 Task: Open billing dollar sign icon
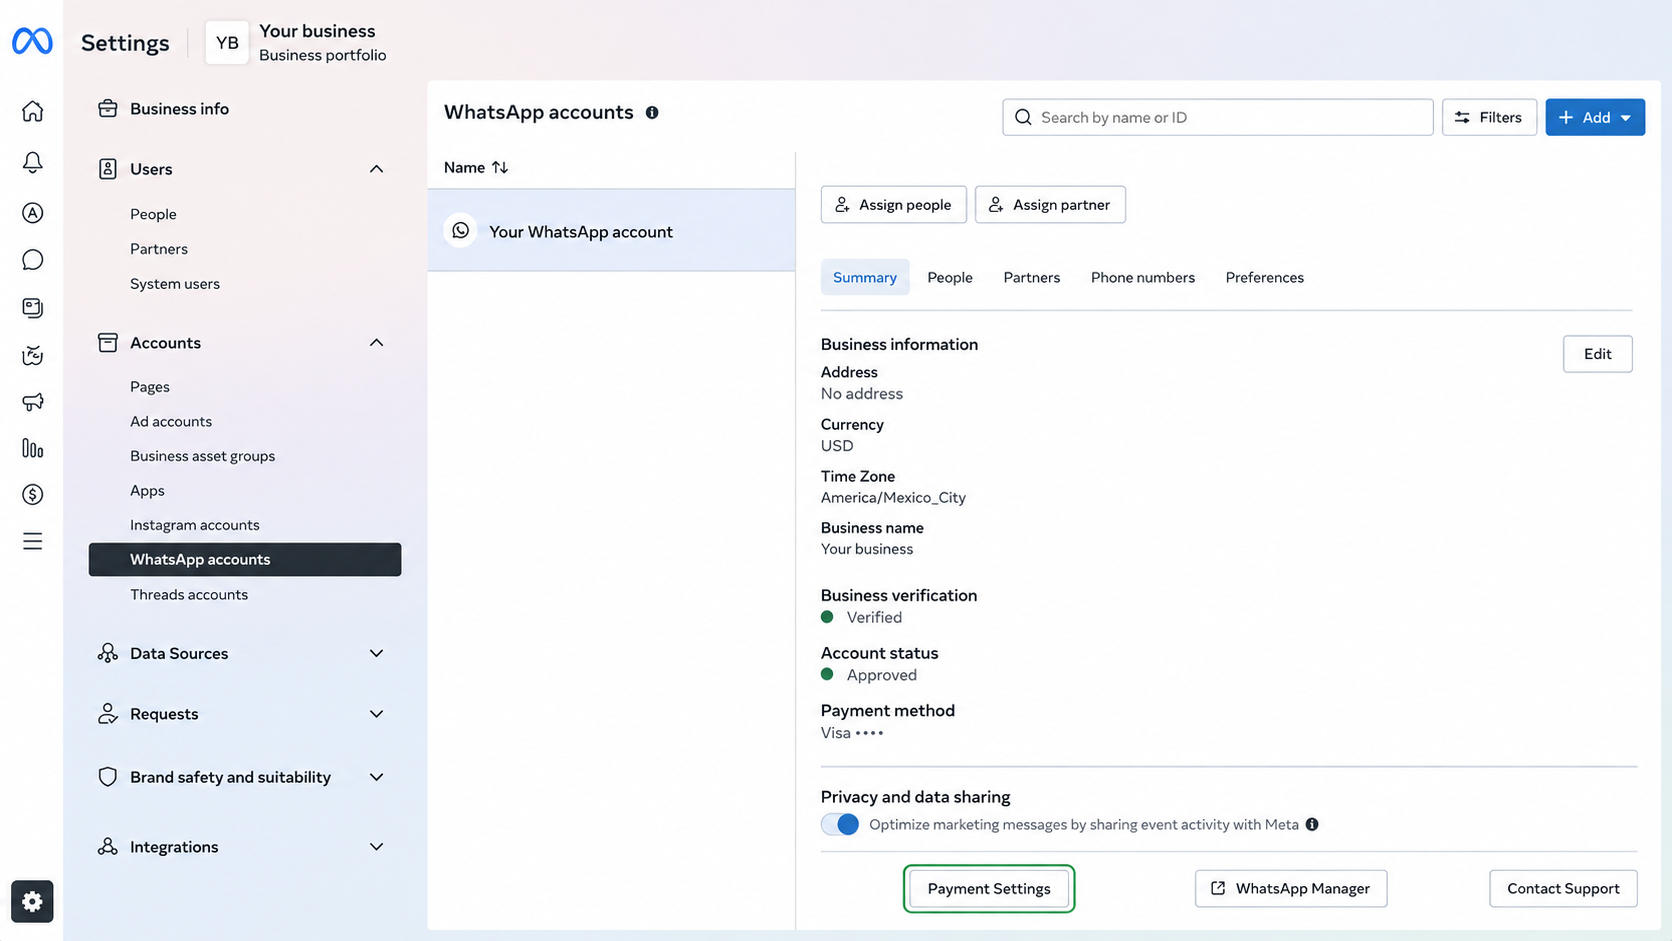pyautogui.click(x=32, y=495)
